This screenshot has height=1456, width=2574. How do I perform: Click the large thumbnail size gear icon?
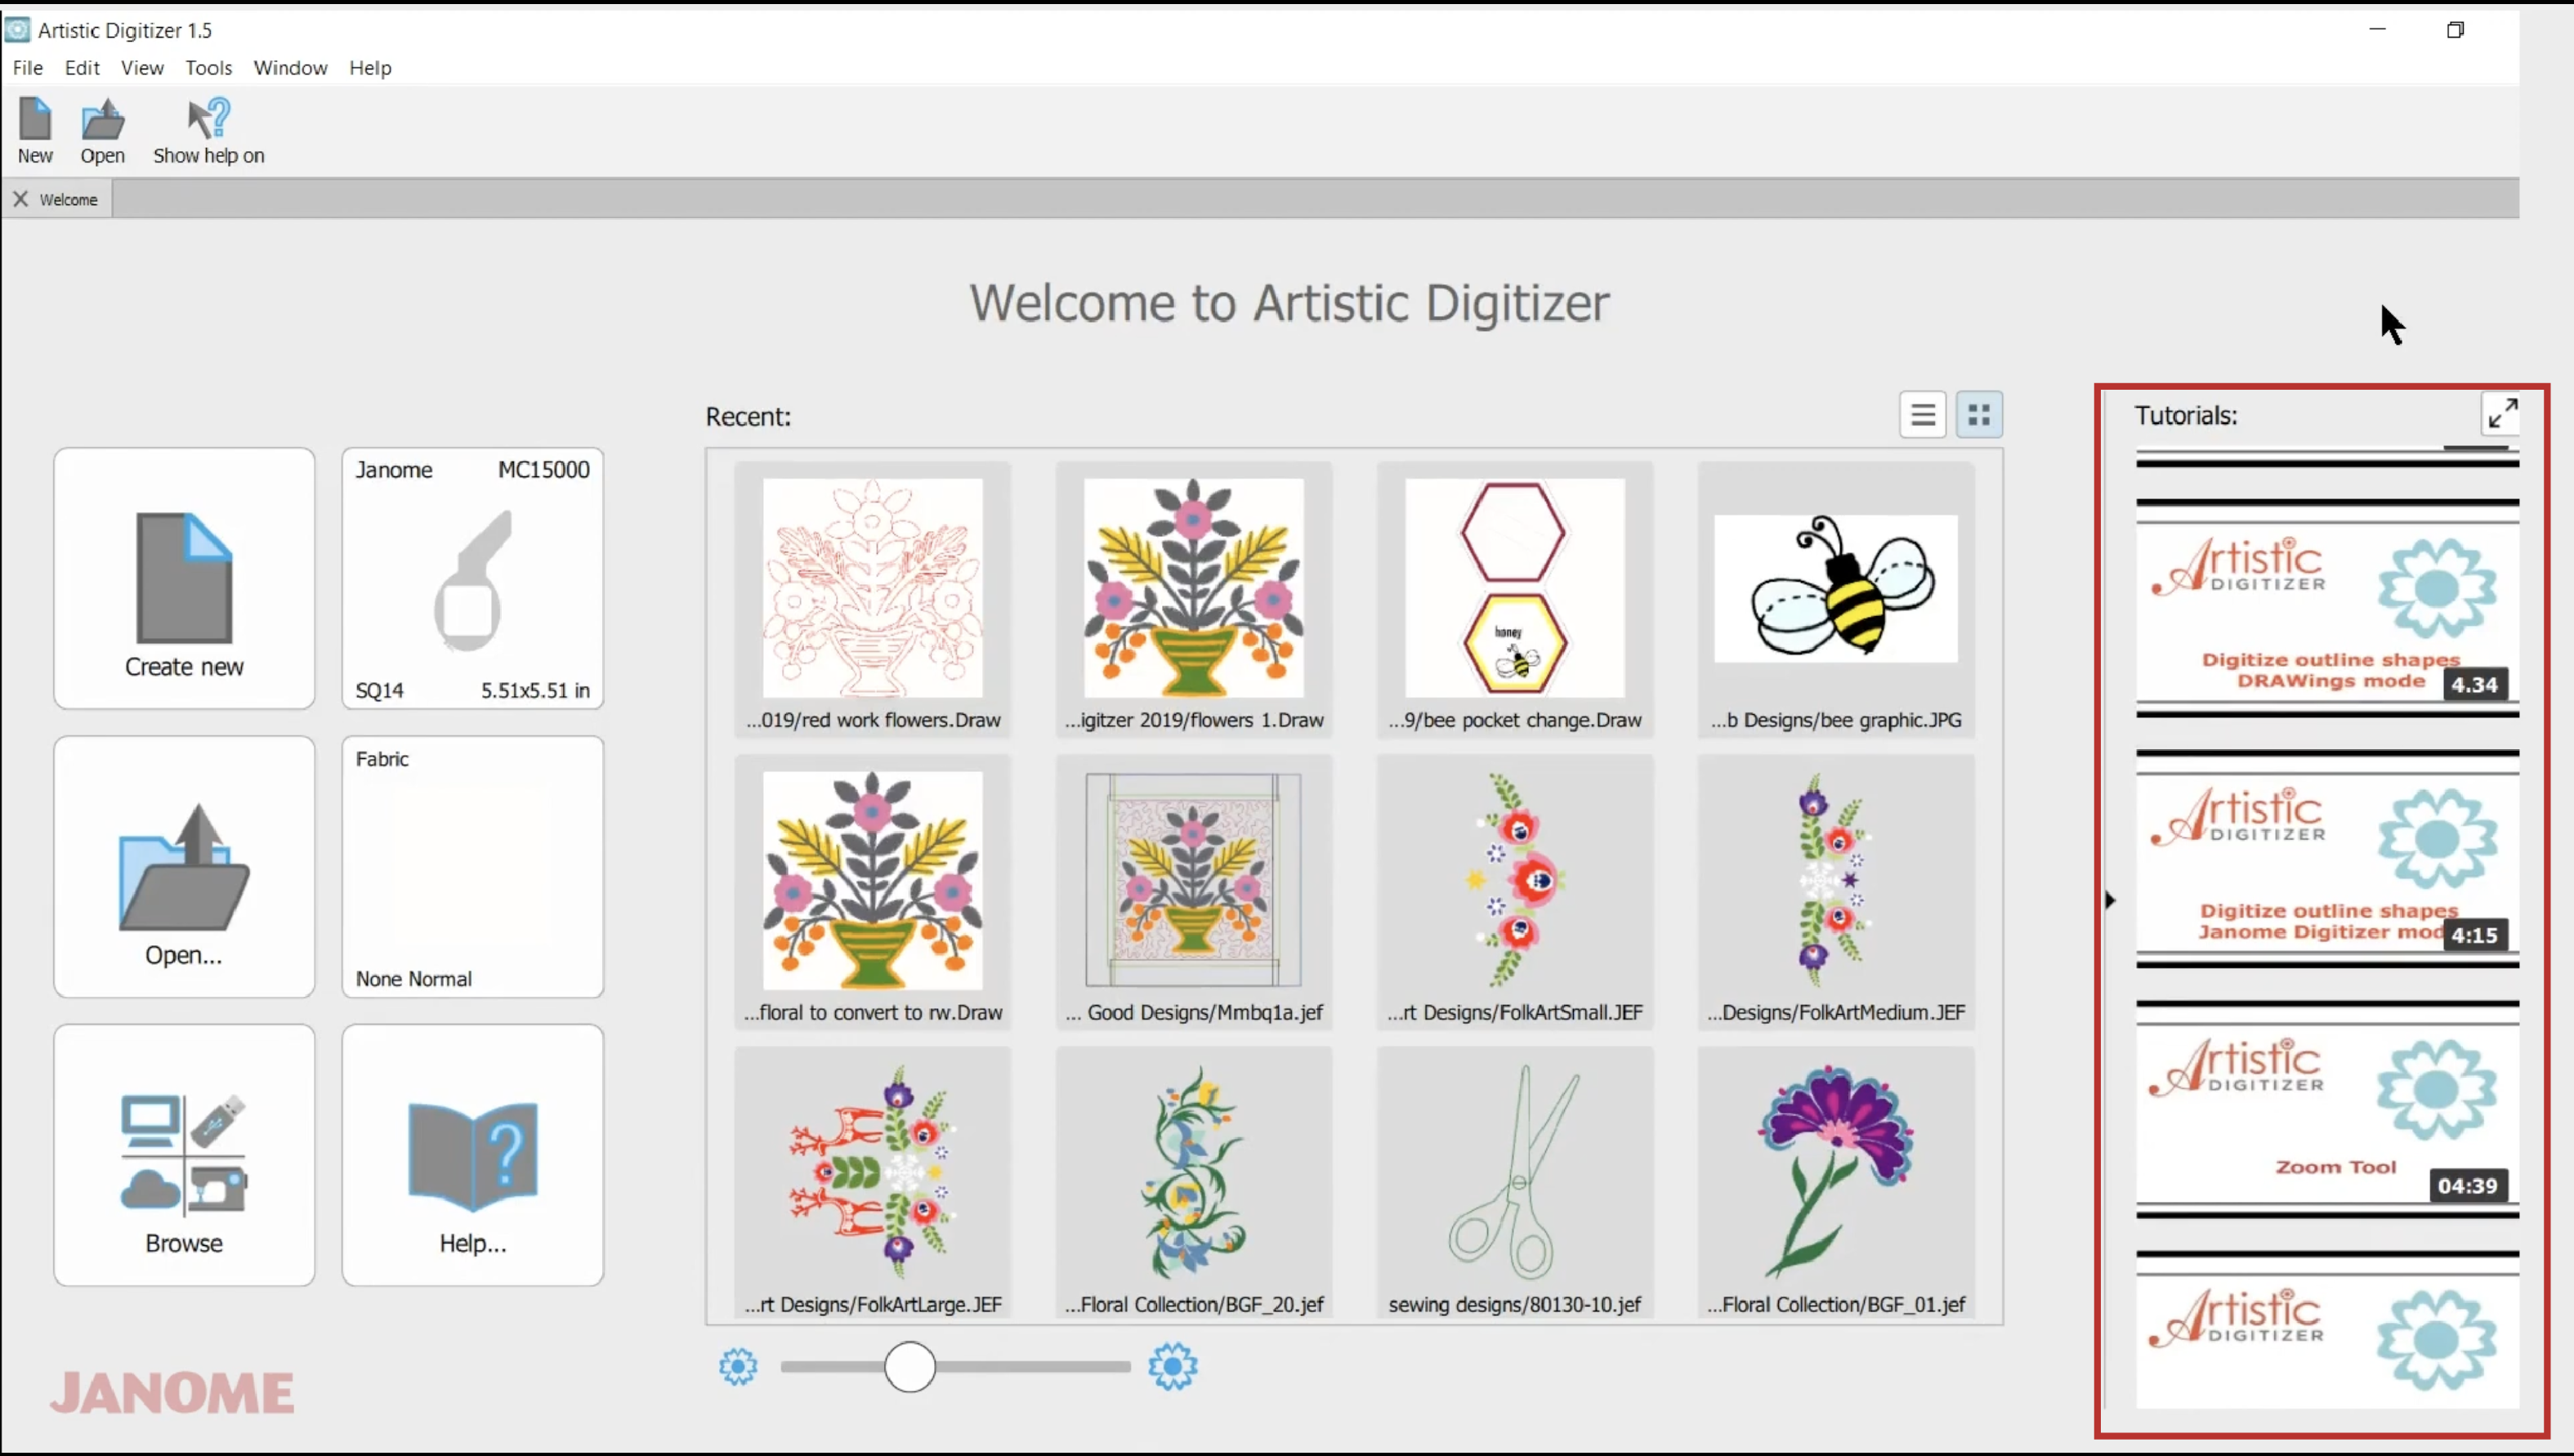click(x=1173, y=1366)
